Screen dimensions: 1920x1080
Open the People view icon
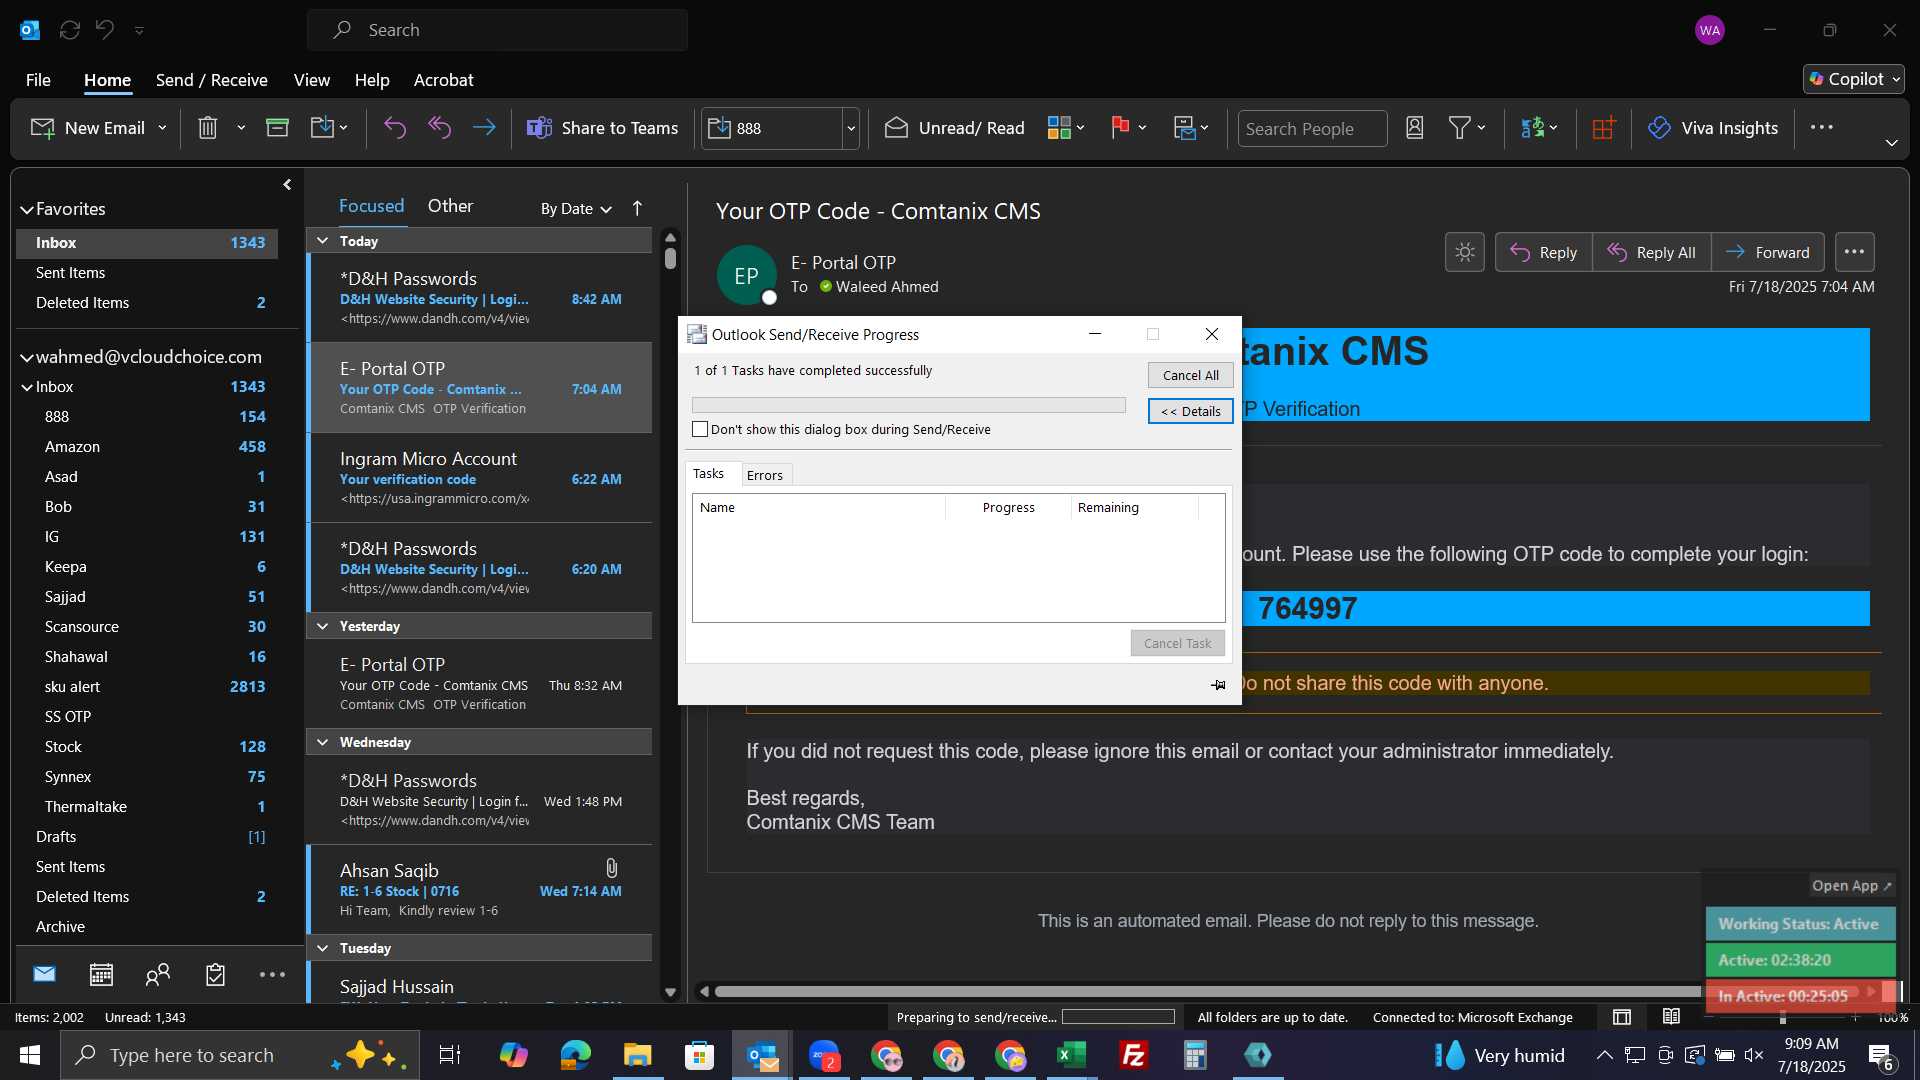pyautogui.click(x=158, y=974)
